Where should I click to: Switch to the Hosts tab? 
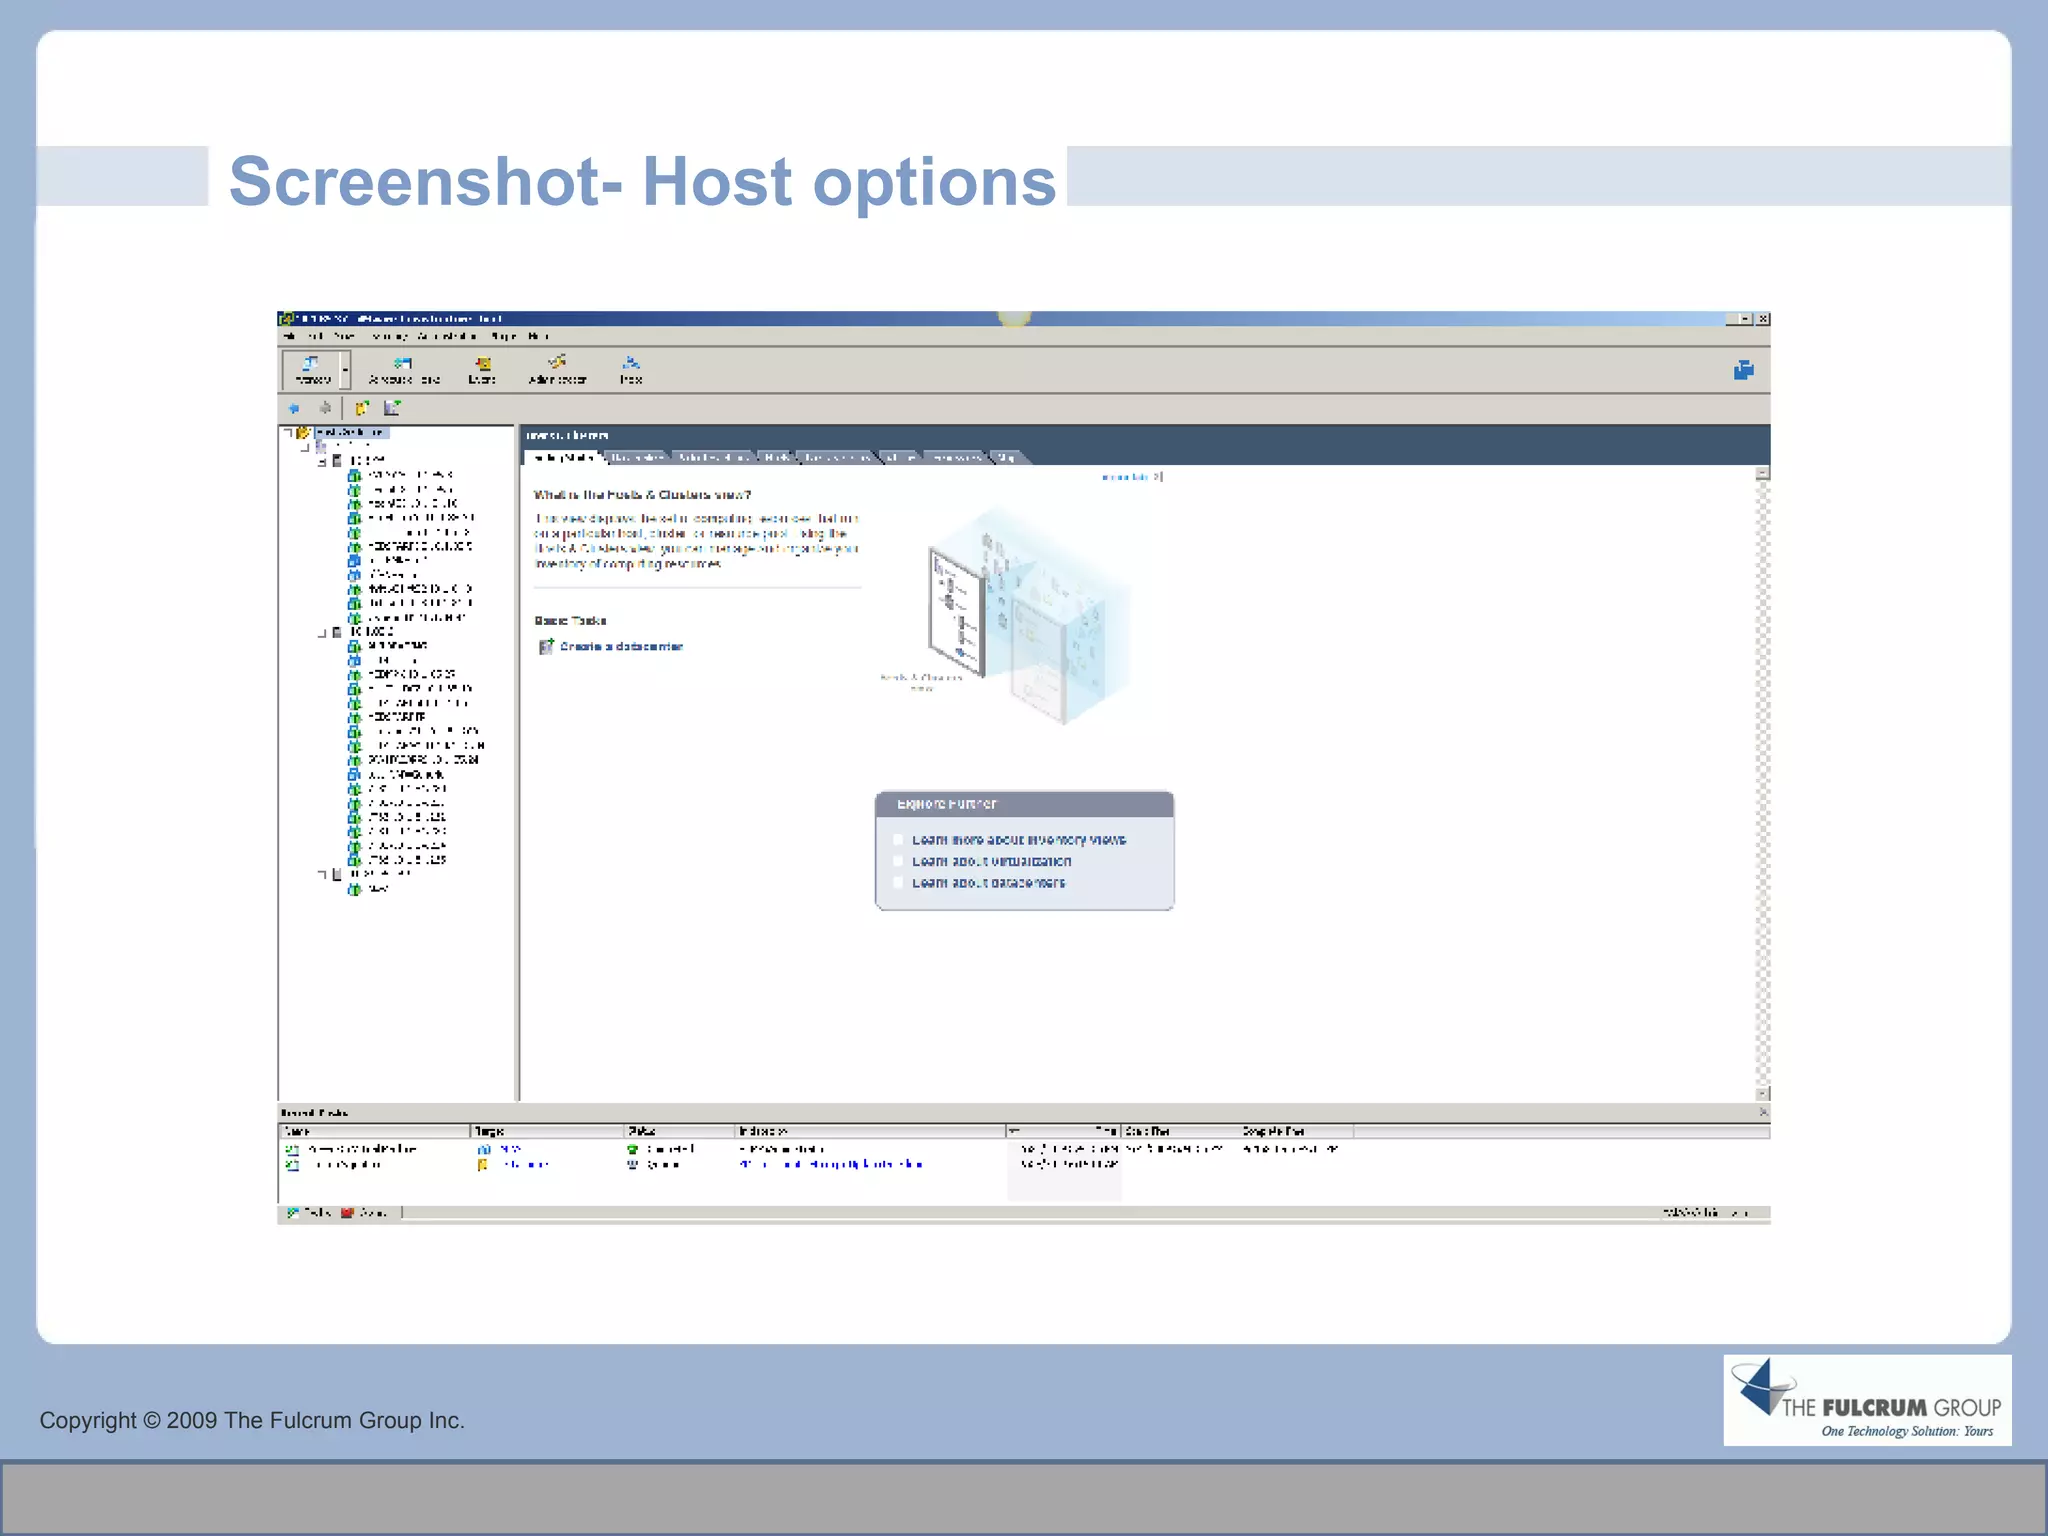777,457
